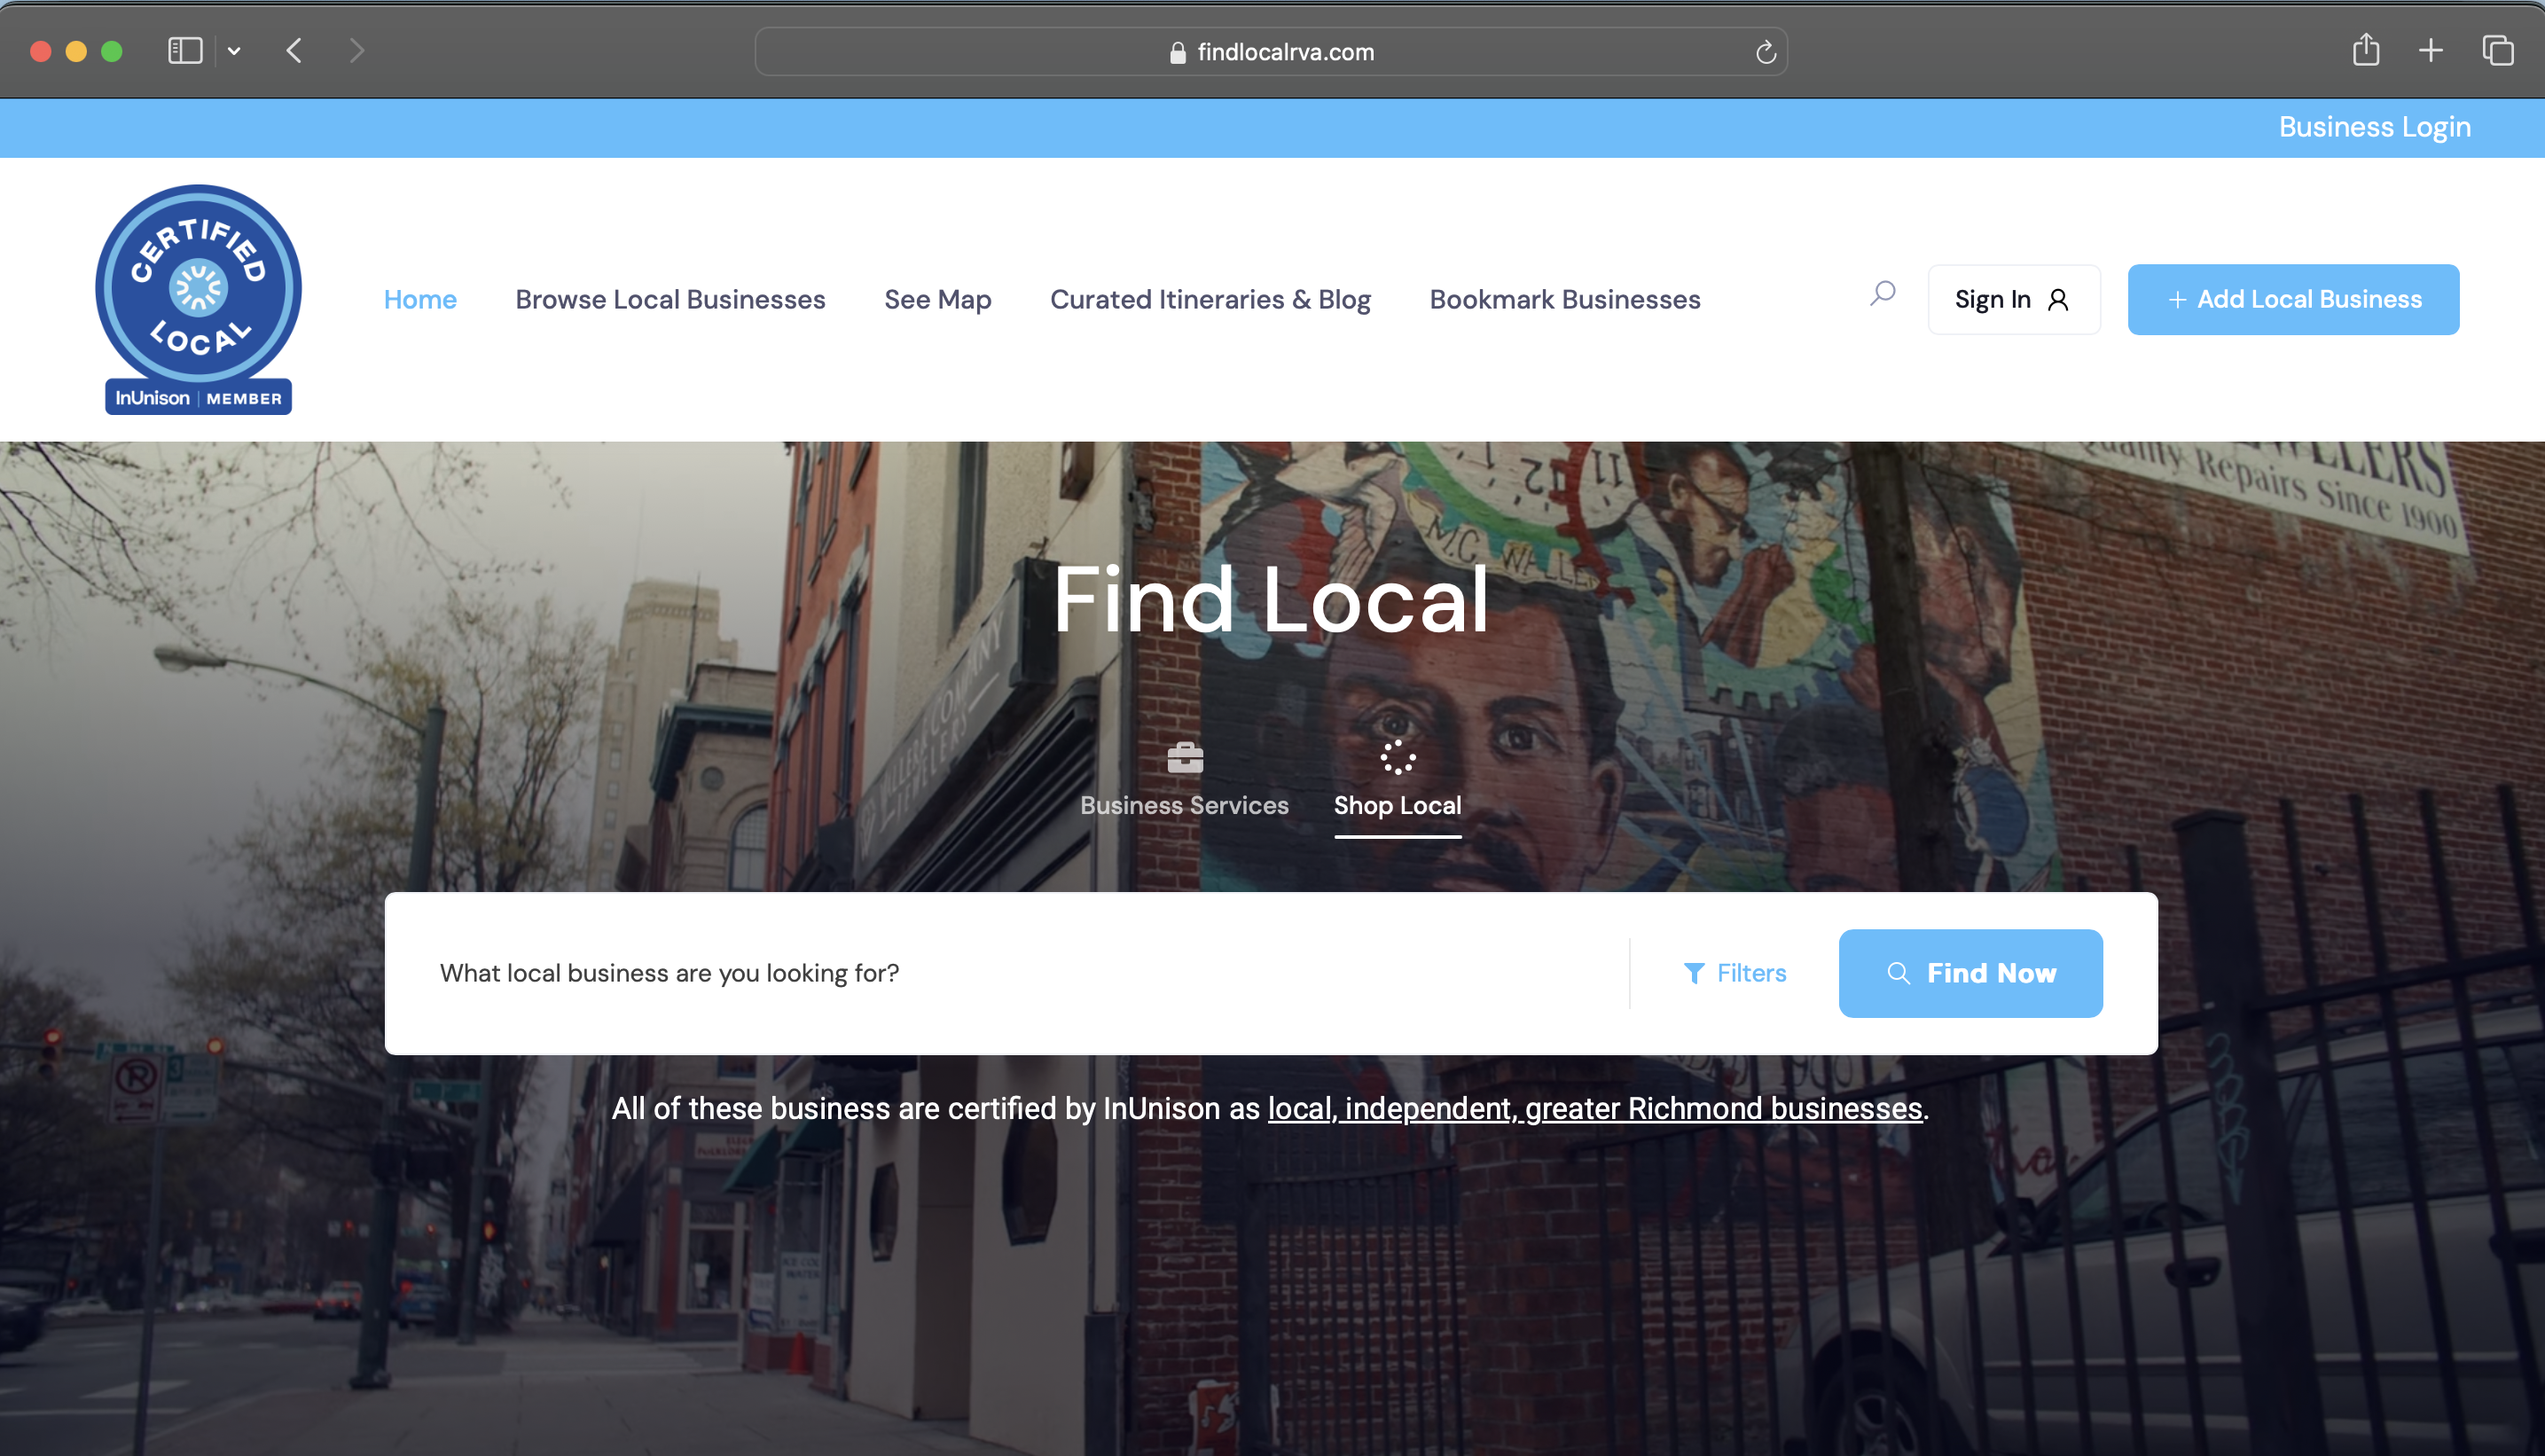The height and width of the screenshot is (1456, 2545).
Task: Switch to the Business Services tab
Action: pyautogui.click(x=1184, y=805)
